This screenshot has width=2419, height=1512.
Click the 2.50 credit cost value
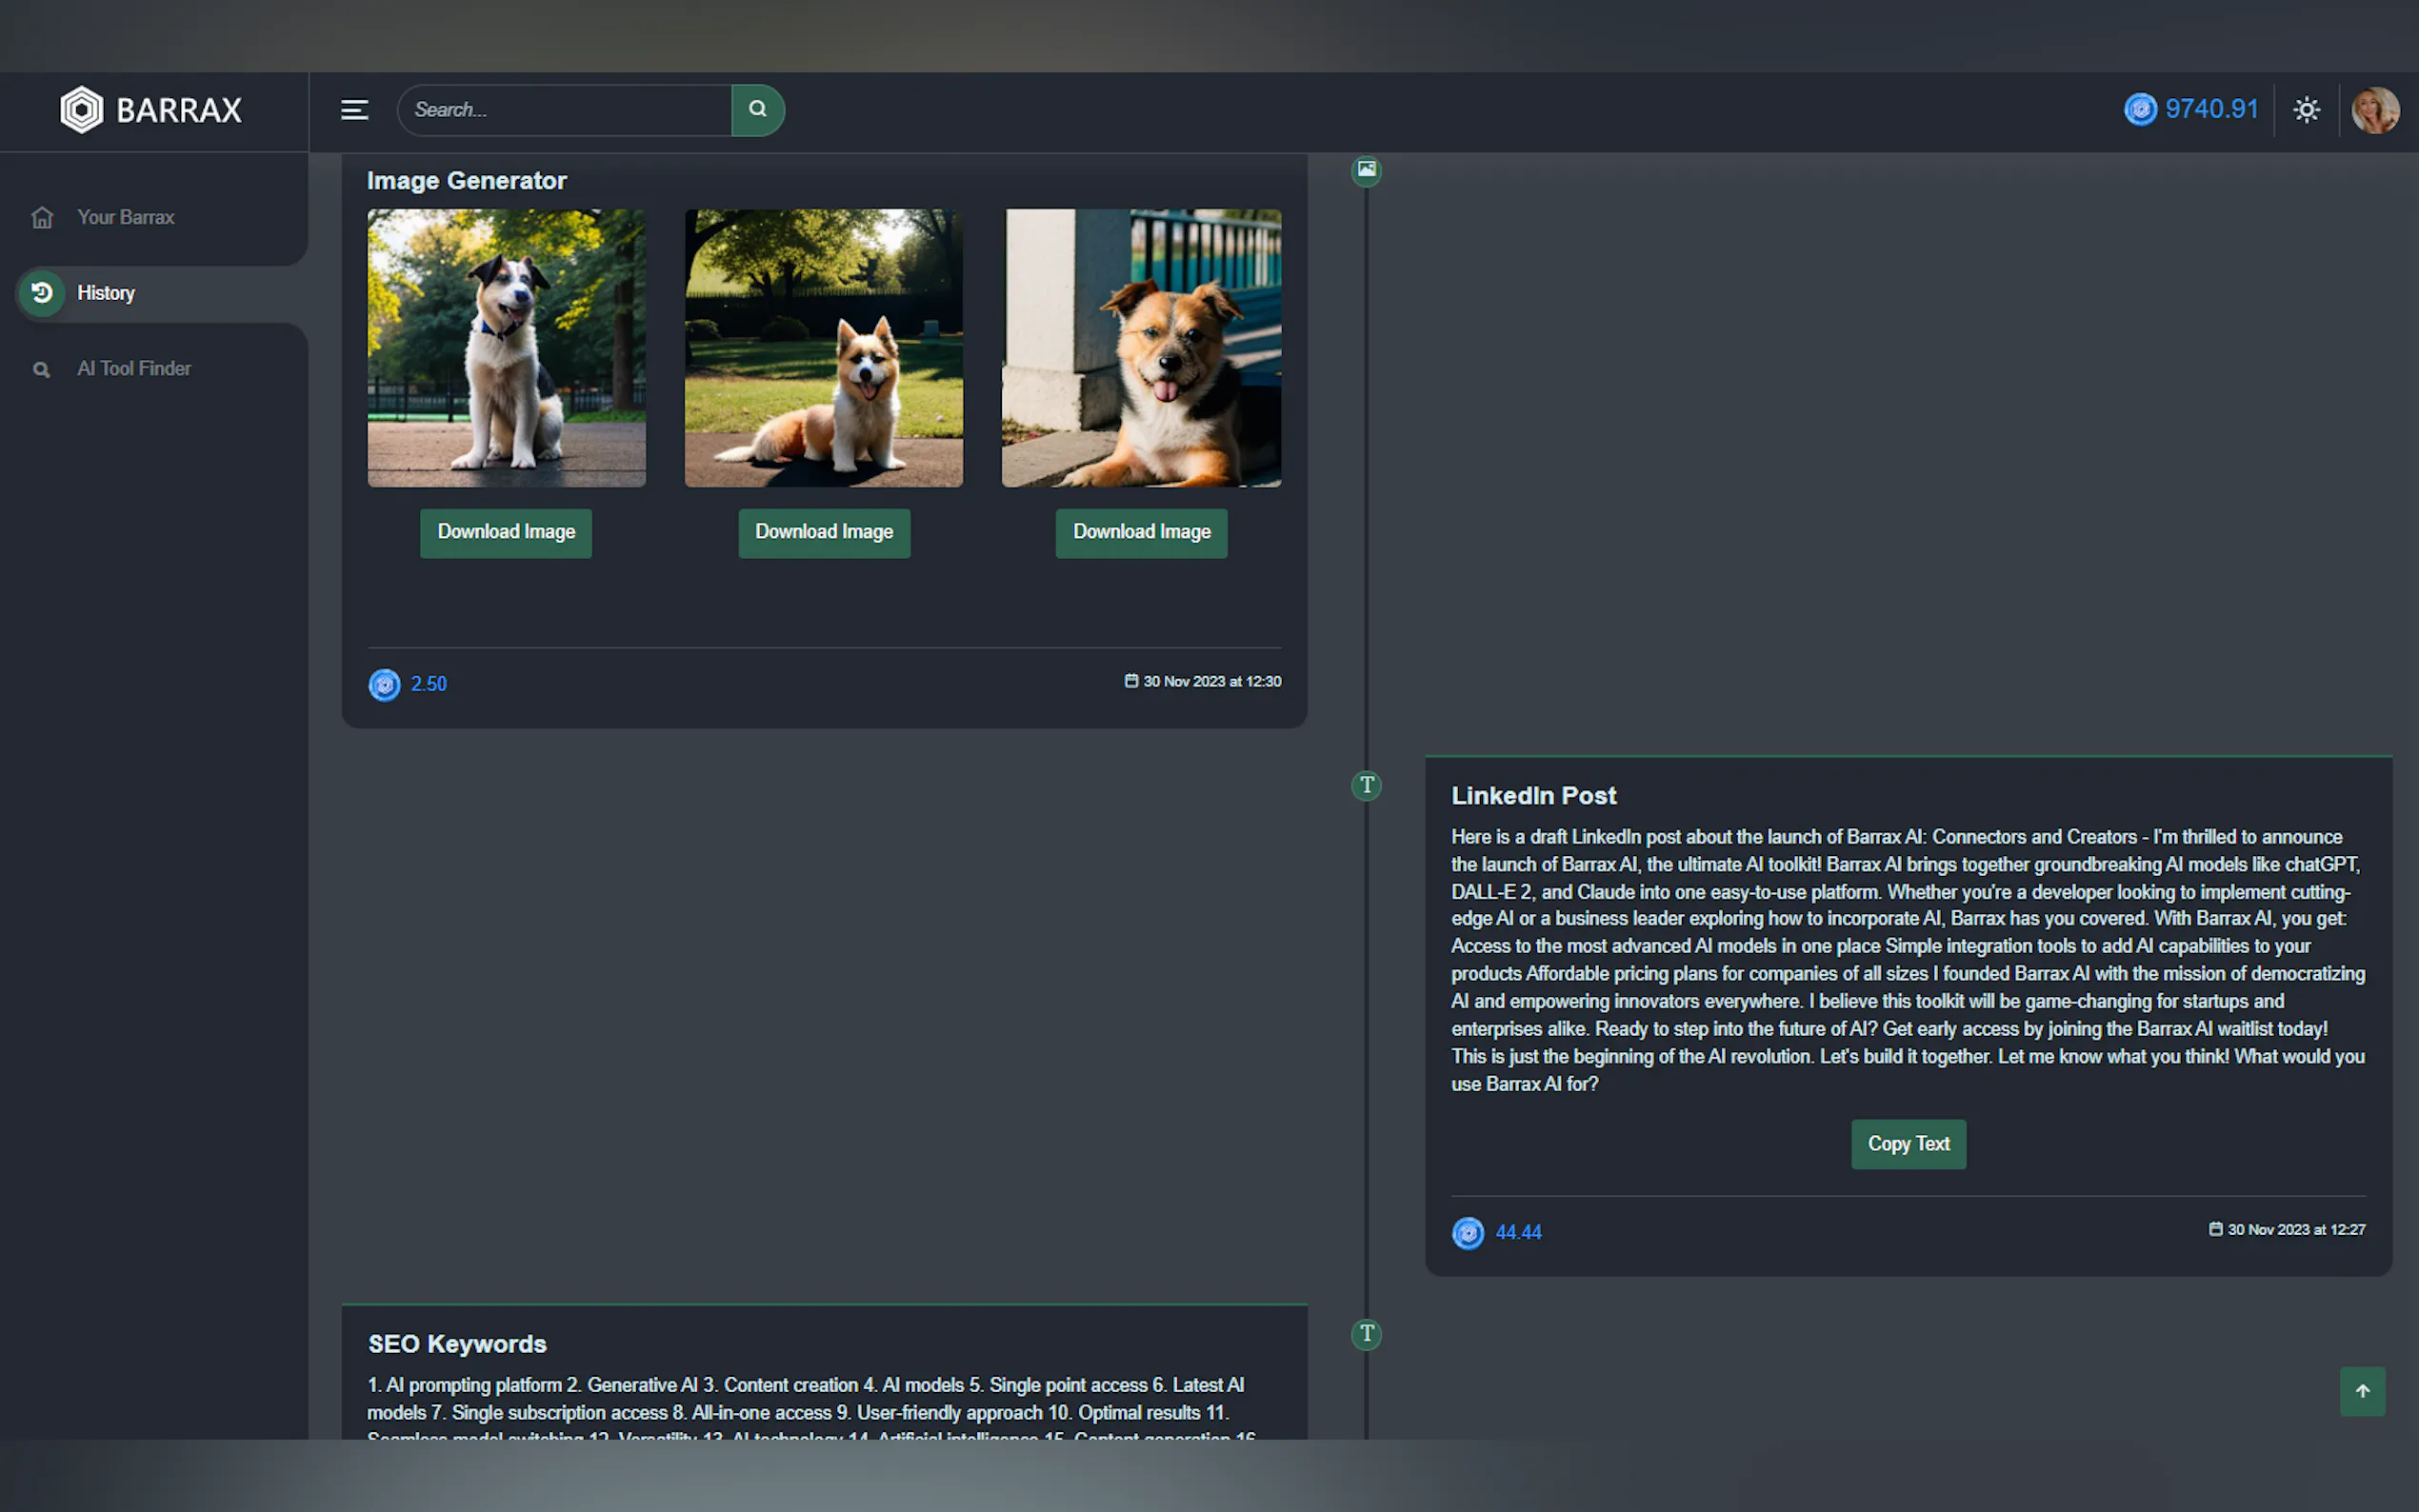[x=429, y=685]
